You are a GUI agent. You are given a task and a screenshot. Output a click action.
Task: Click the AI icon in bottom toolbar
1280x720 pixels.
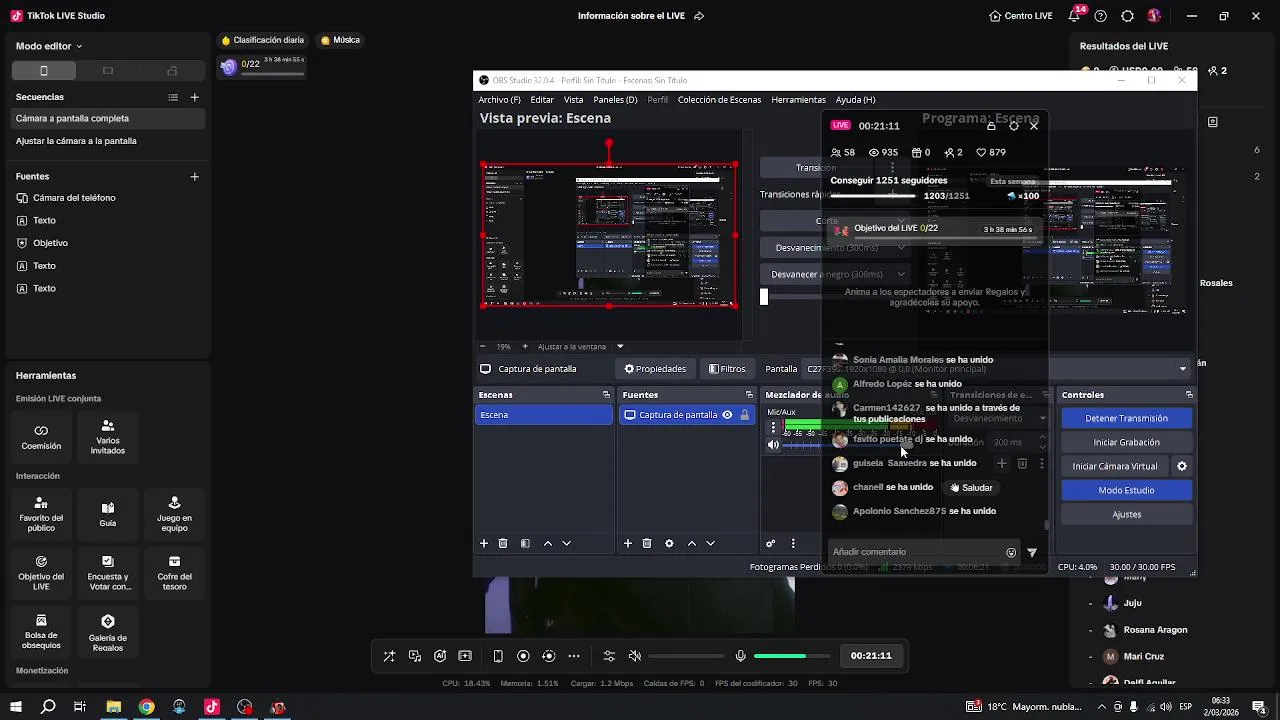click(440, 656)
